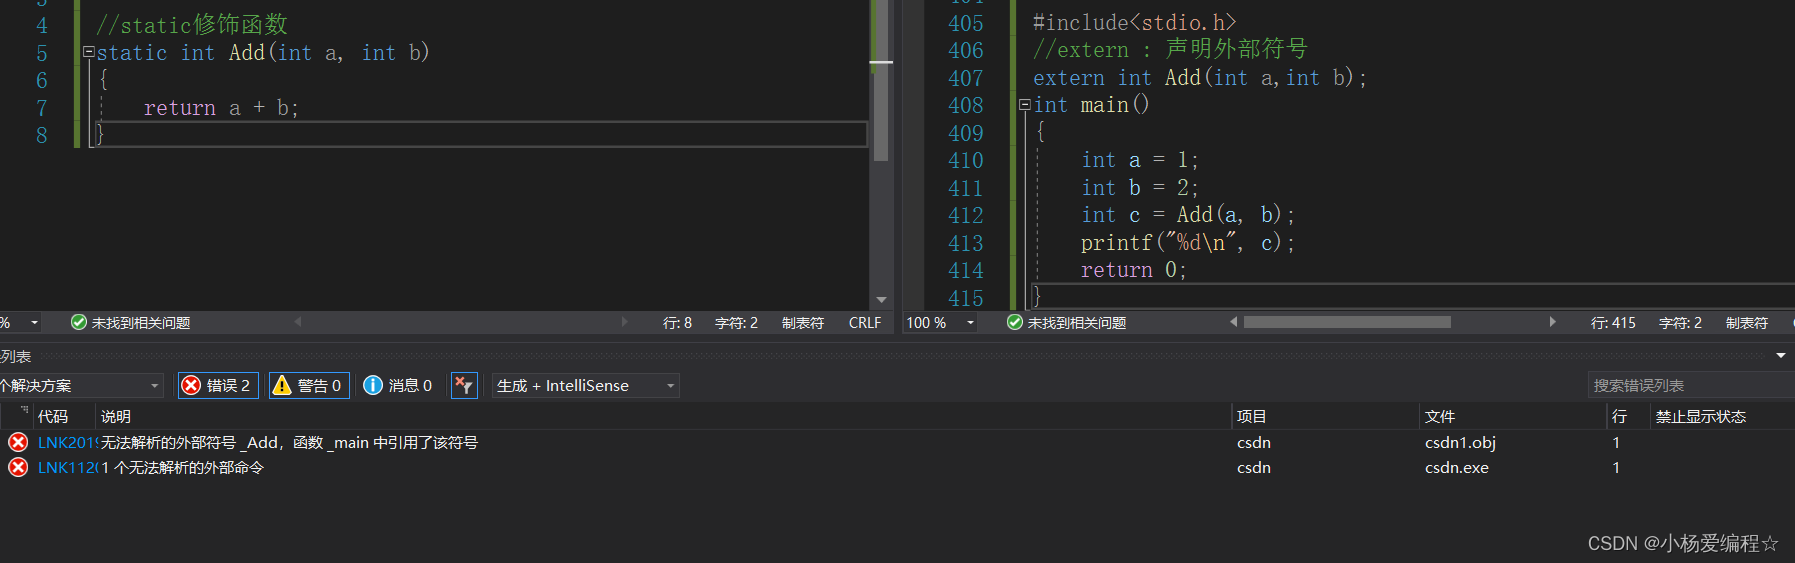Sort by Suppression State column
This screenshot has height=563, width=1795.
click(1700, 416)
